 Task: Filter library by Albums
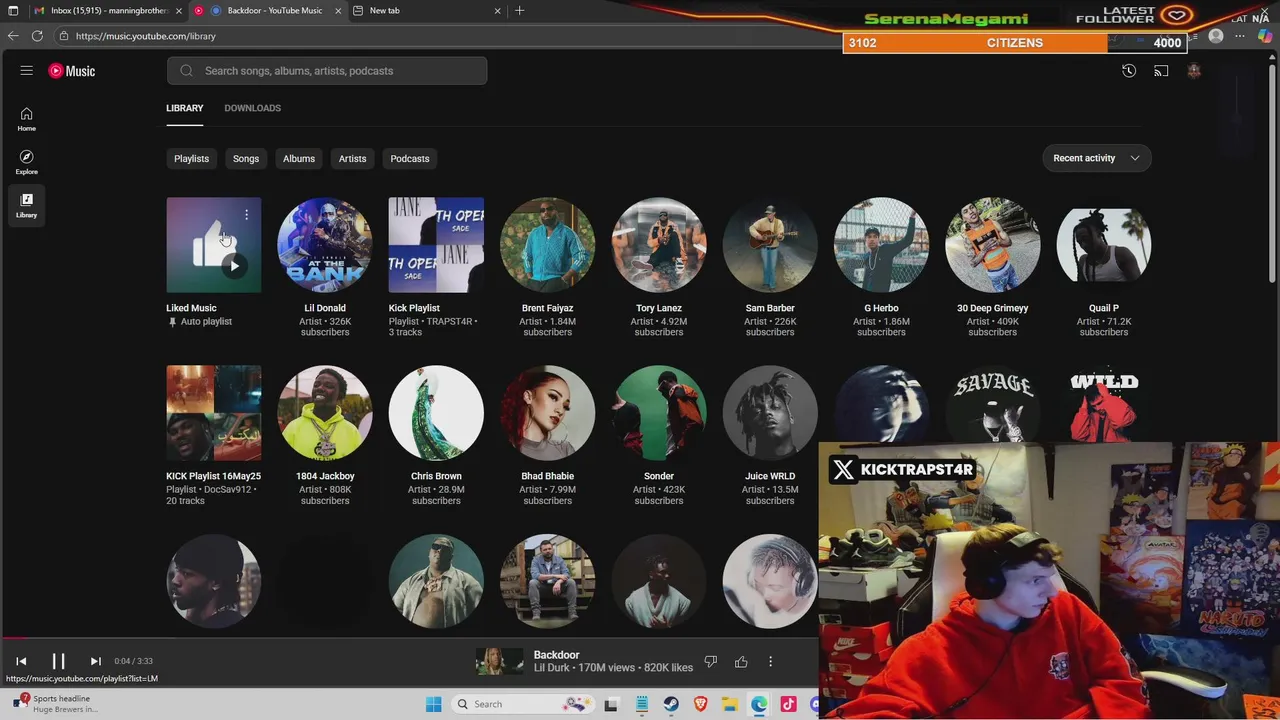click(299, 158)
